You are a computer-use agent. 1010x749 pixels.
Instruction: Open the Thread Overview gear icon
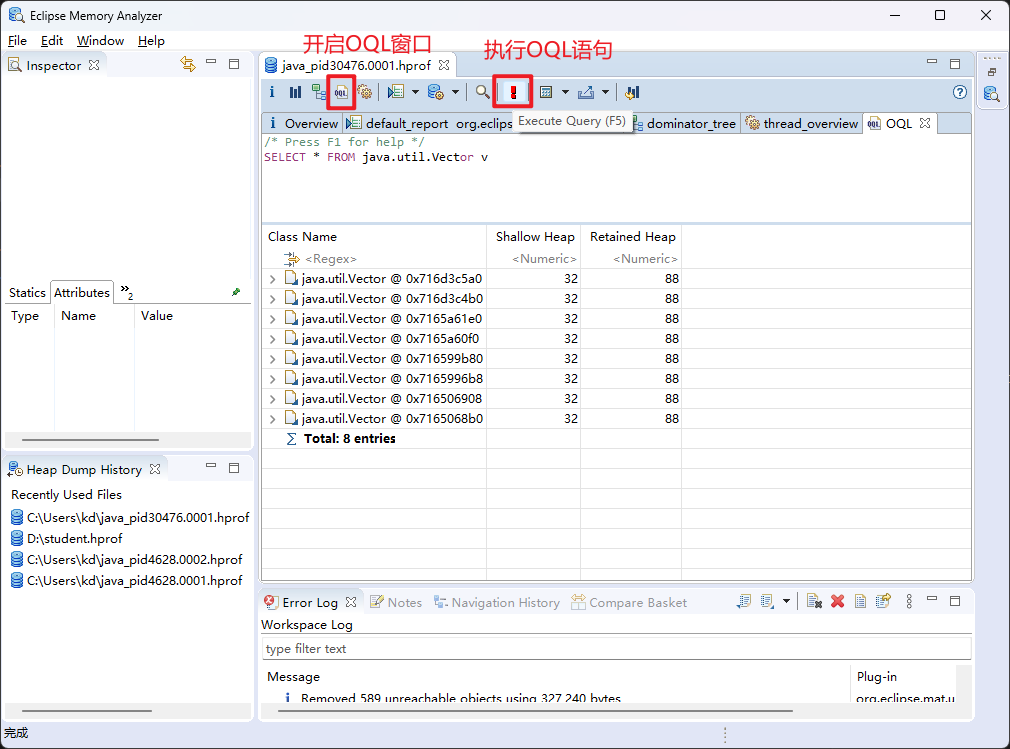click(365, 92)
